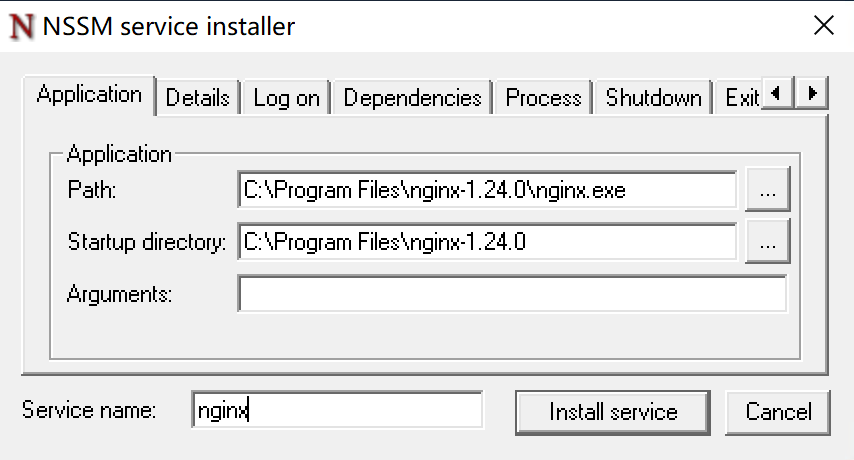Click the Service name field containing nginx
Image resolution: width=854 pixels, height=460 pixels.
coord(337,409)
